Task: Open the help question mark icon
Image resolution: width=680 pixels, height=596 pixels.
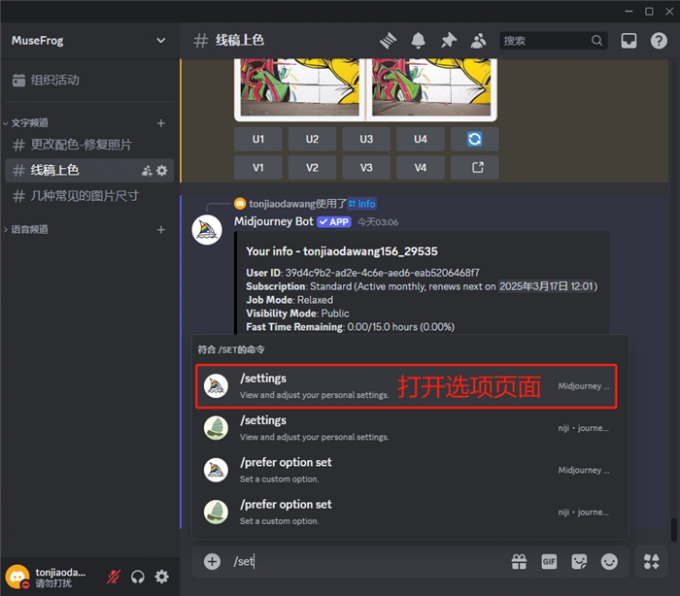Action: (x=658, y=41)
